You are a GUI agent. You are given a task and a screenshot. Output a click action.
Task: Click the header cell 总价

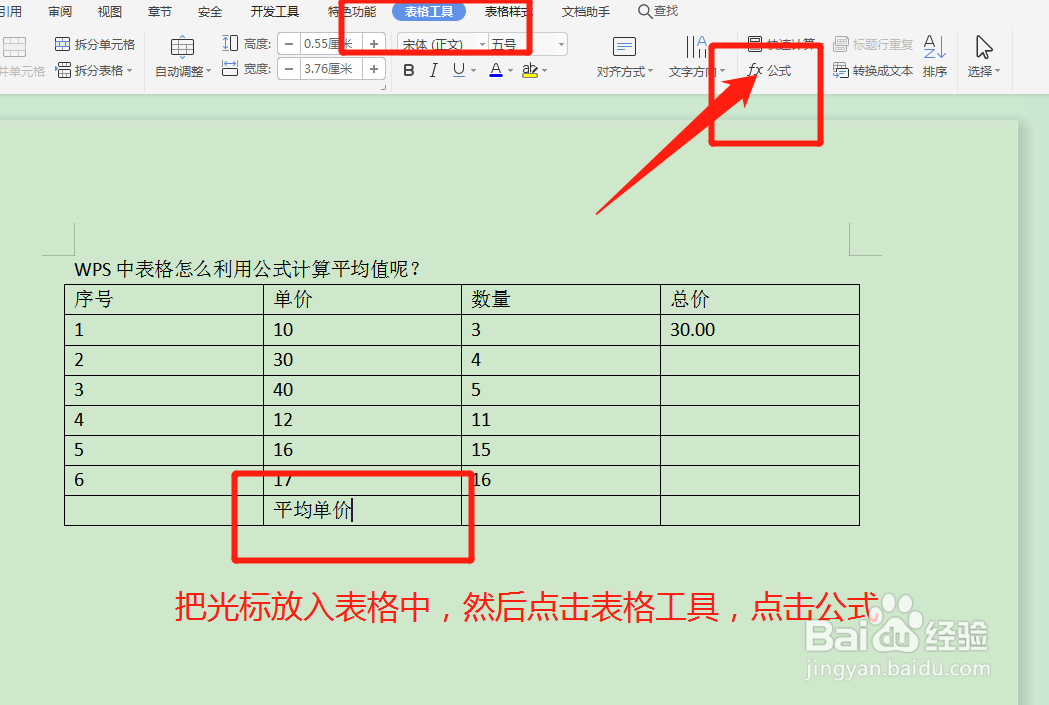pos(759,299)
